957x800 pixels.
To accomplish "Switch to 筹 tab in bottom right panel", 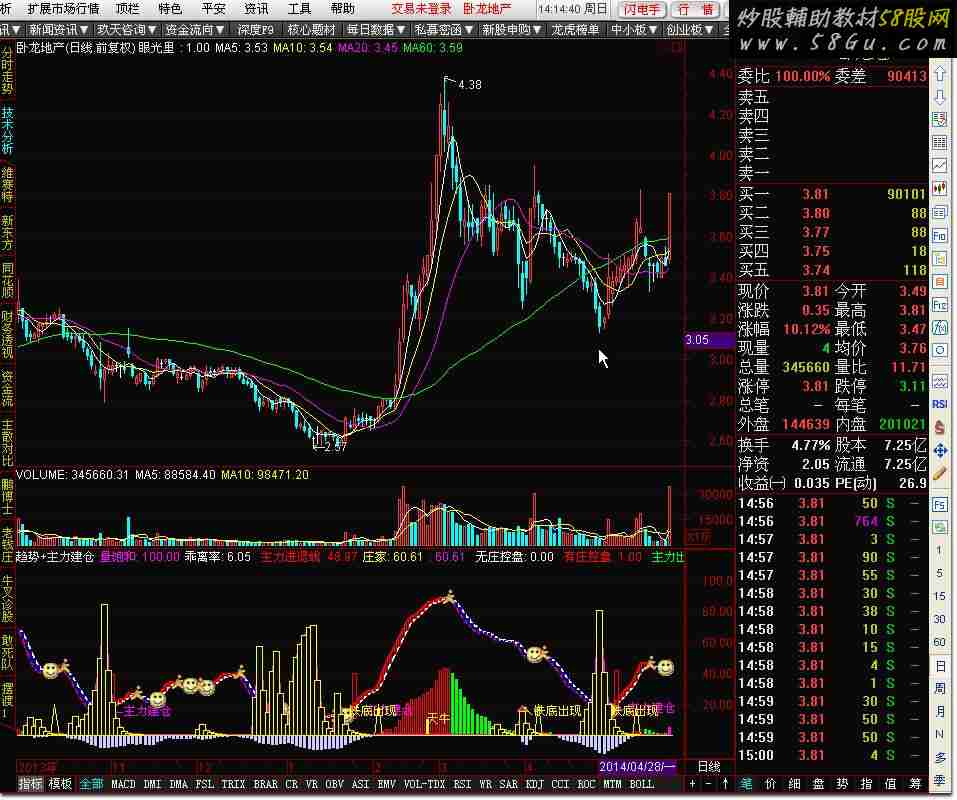I will [914, 784].
